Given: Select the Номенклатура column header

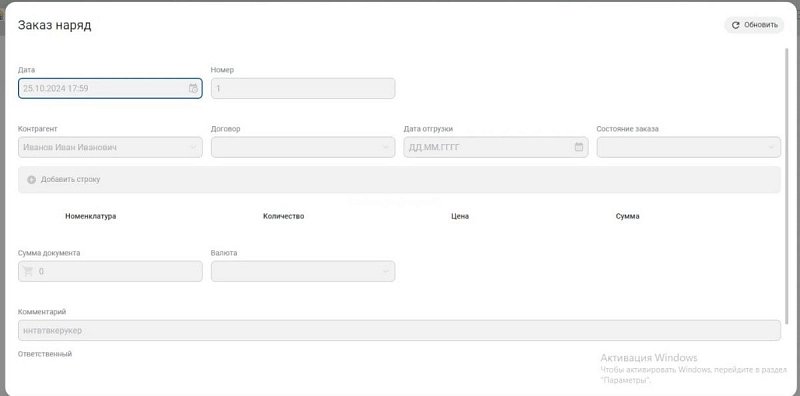Looking at the screenshot, I should tap(91, 216).
